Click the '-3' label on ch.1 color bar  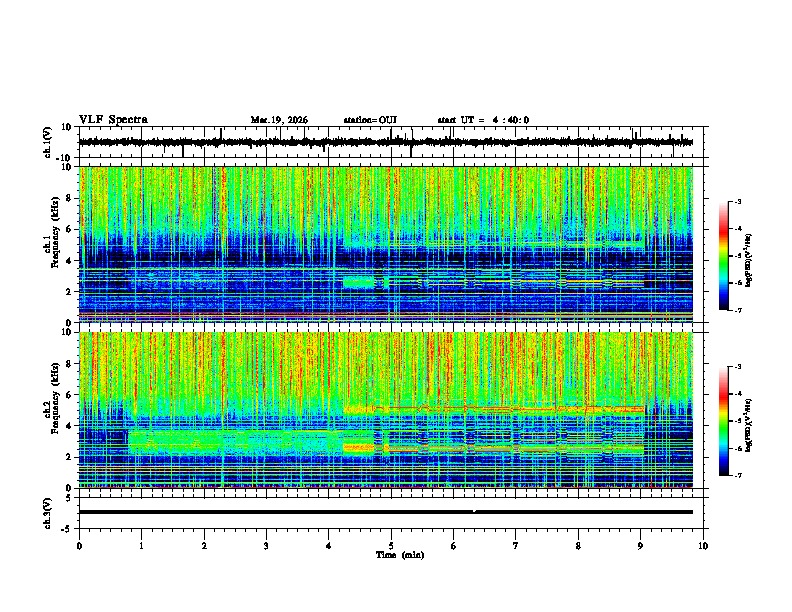click(737, 201)
